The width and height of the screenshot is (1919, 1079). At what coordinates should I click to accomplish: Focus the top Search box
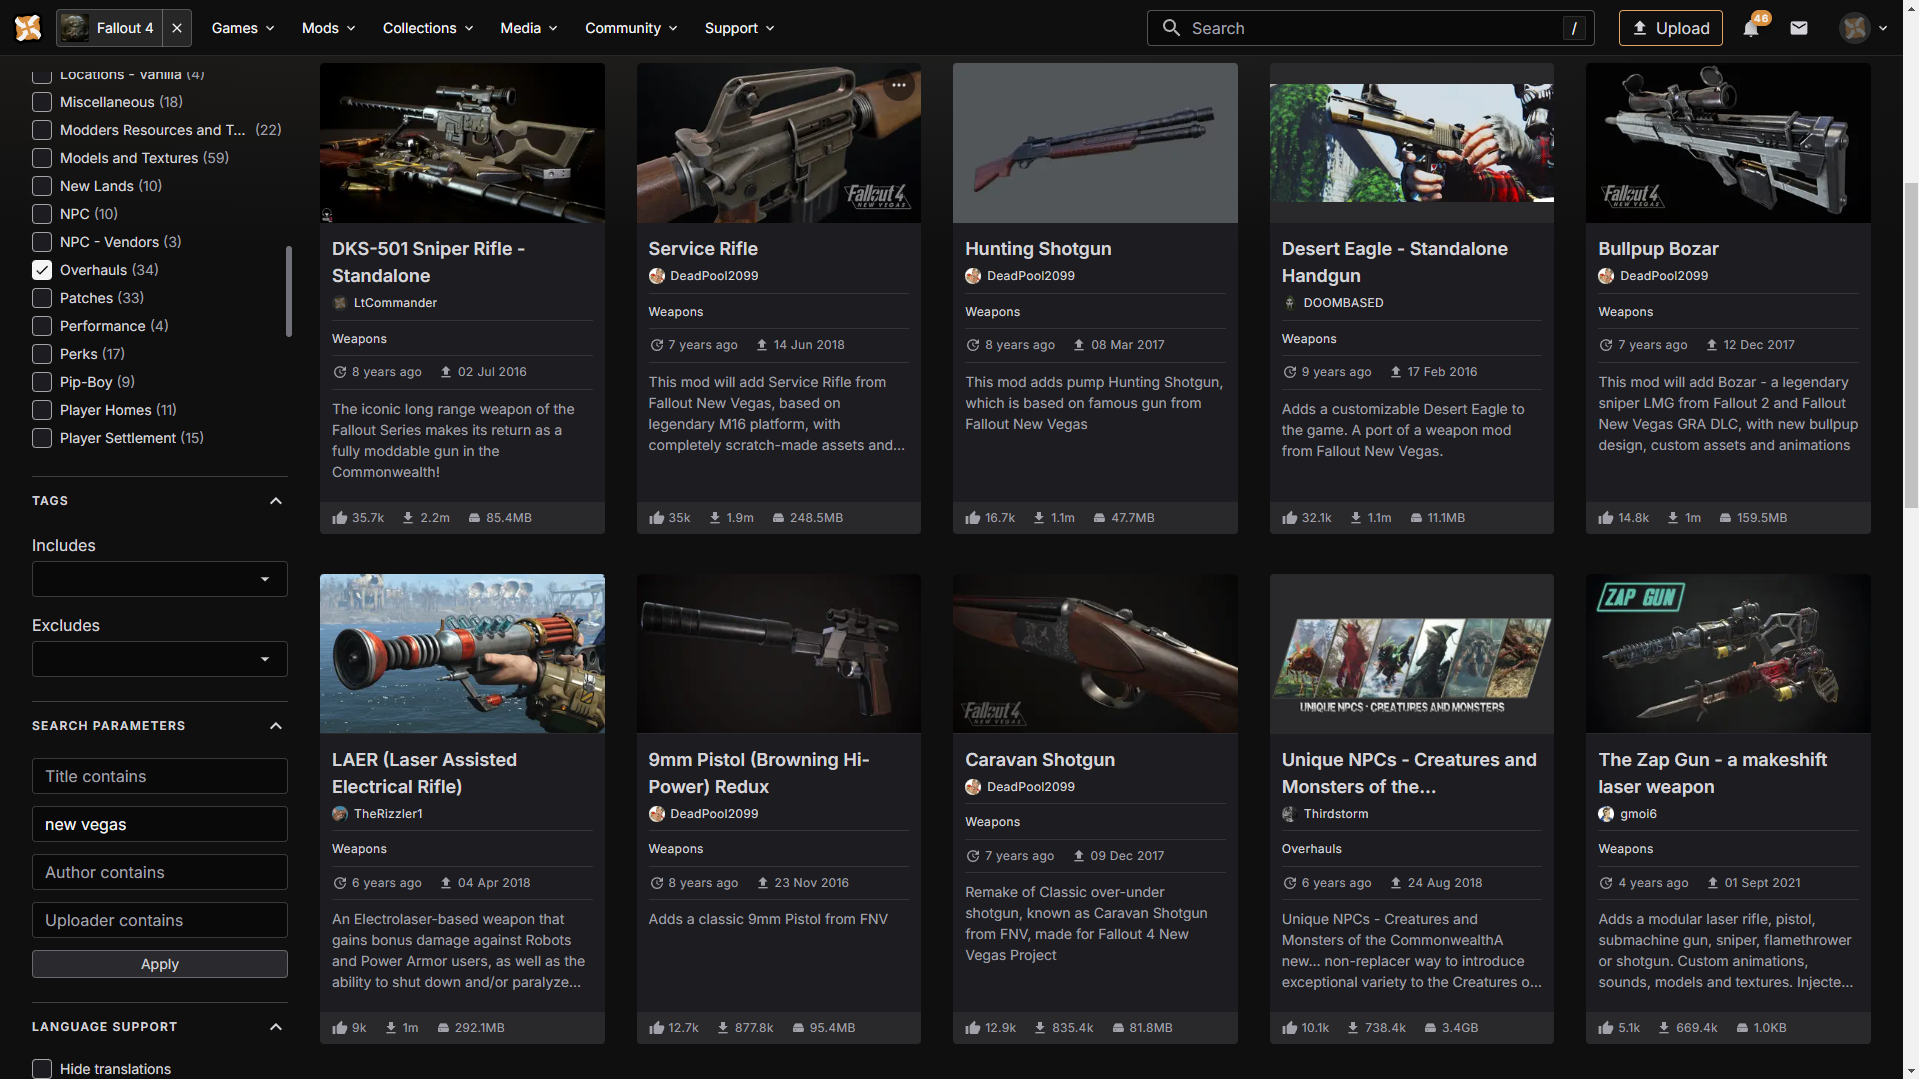[x=1370, y=28]
